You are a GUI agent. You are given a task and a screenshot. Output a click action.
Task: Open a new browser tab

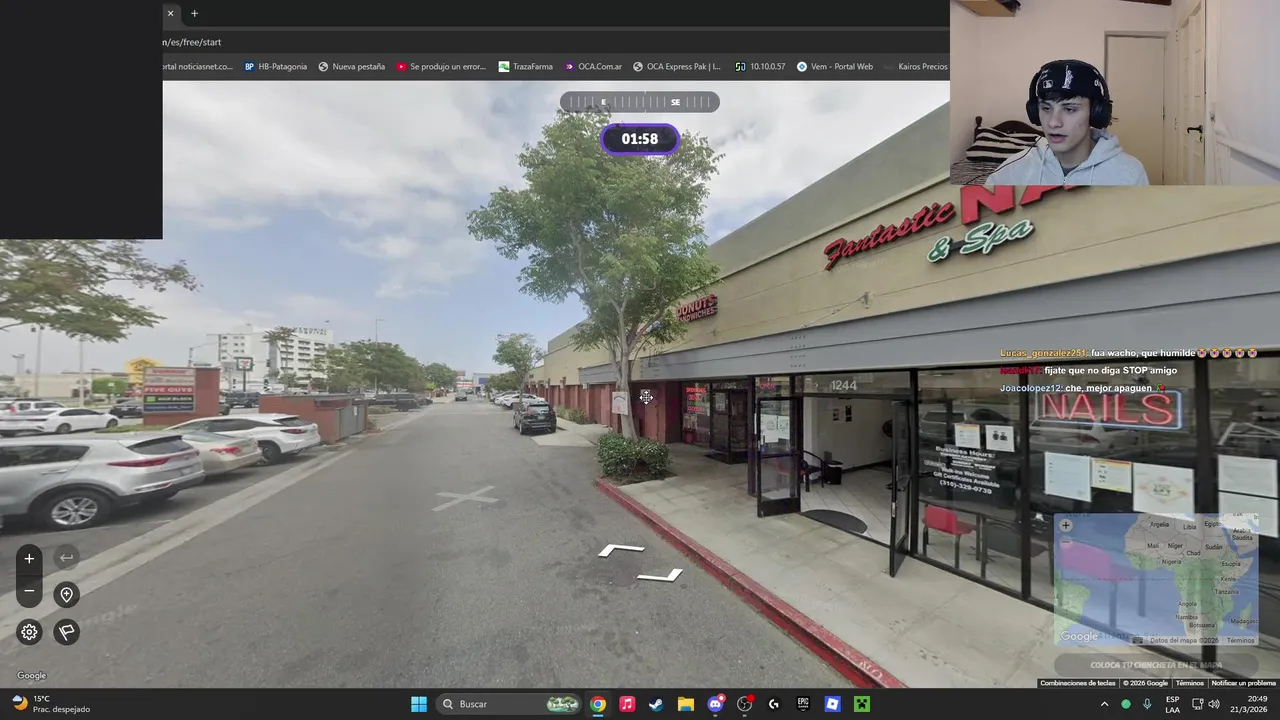coord(194,13)
